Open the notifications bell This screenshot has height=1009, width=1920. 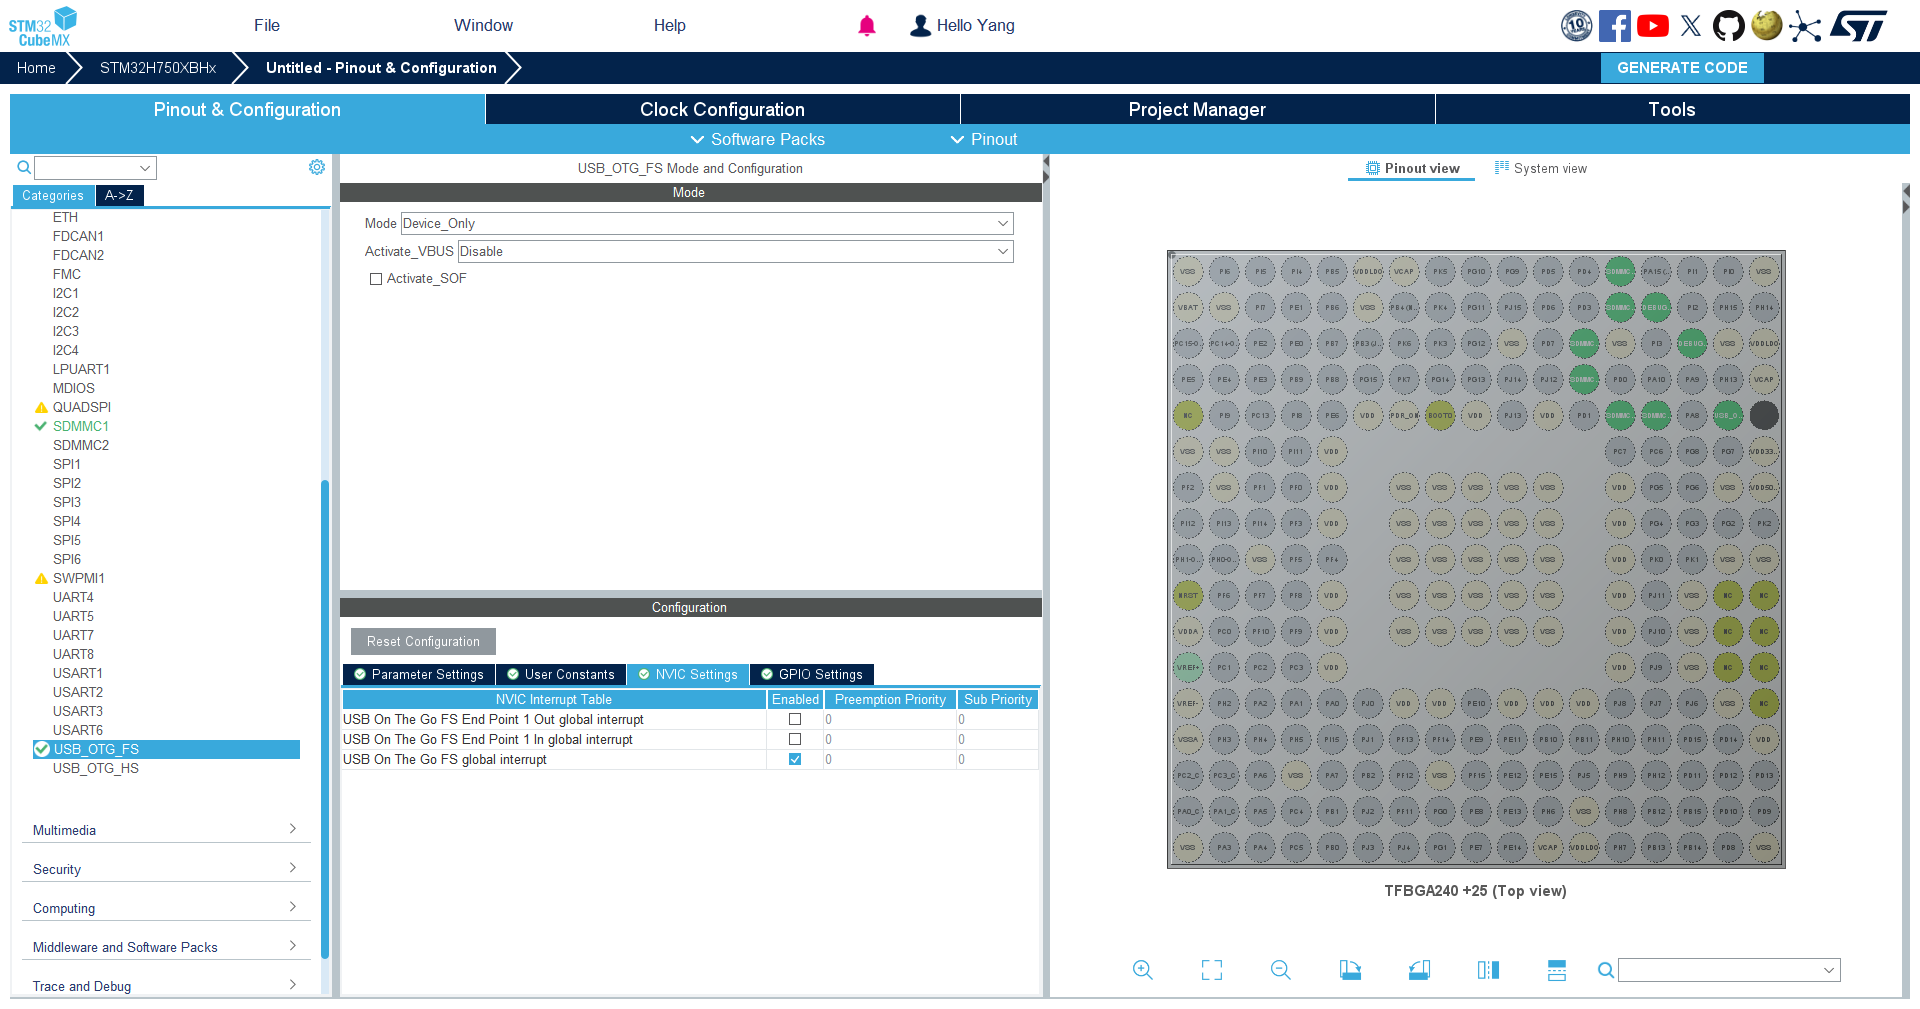[x=867, y=26]
